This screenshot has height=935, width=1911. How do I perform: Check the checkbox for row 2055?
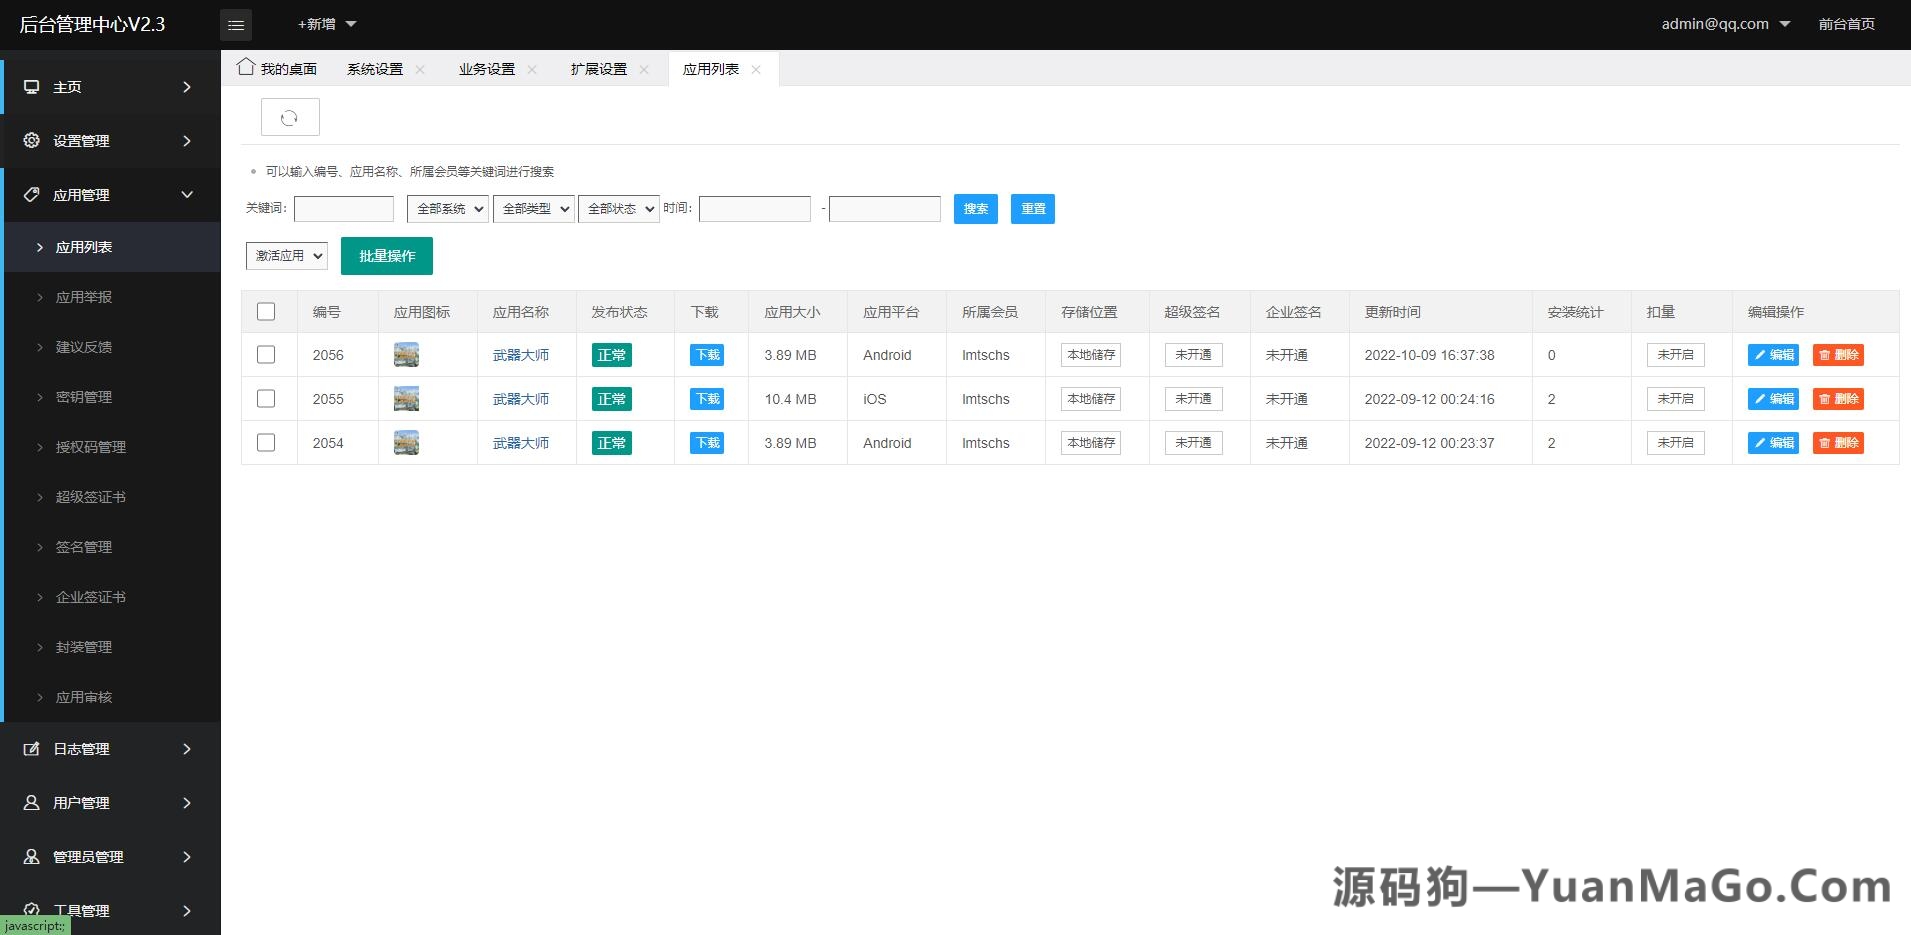(266, 398)
